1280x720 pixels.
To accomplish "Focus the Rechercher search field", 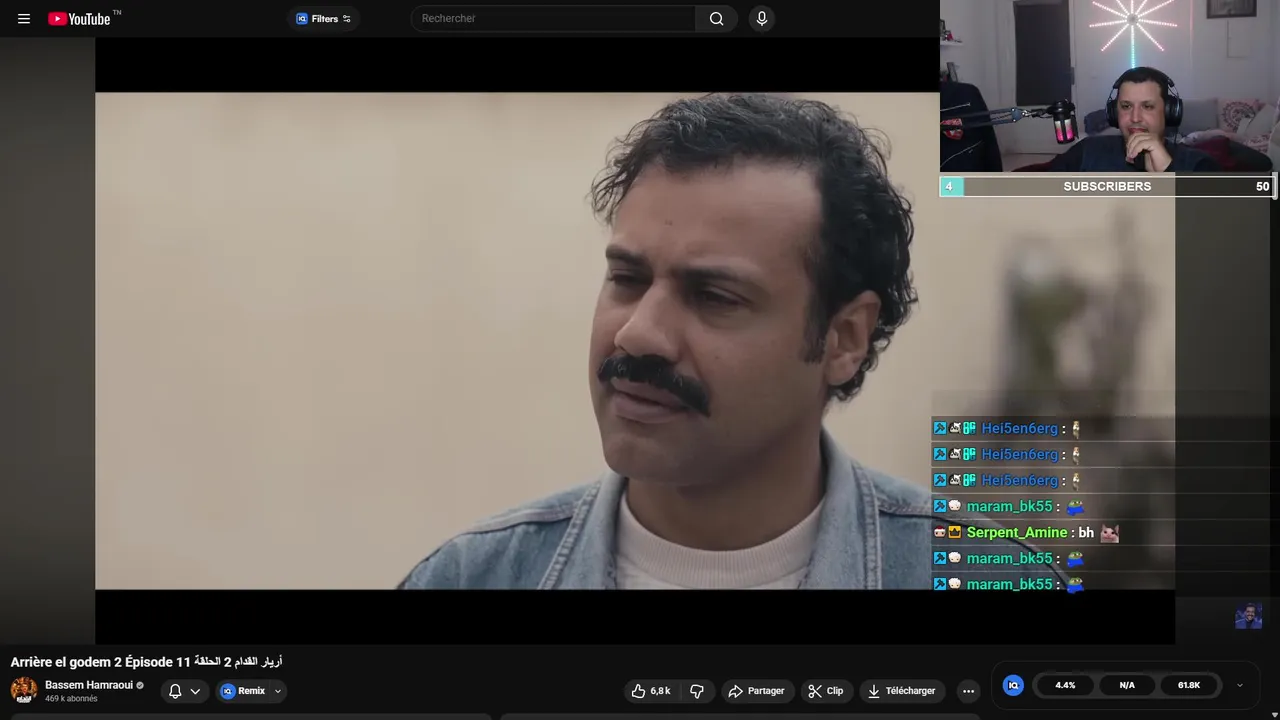I will [x=553, y=18].
